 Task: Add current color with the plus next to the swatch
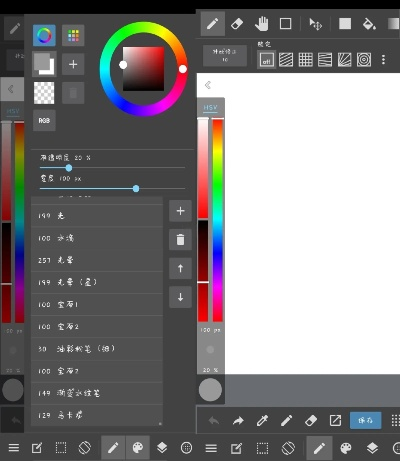pyautogui.click(x=73, y=64)
